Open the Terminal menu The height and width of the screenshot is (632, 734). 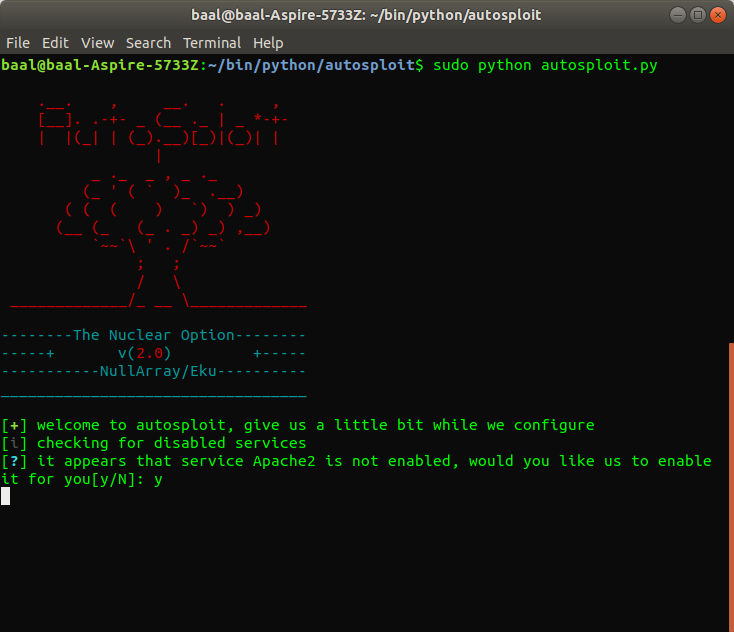212,43
